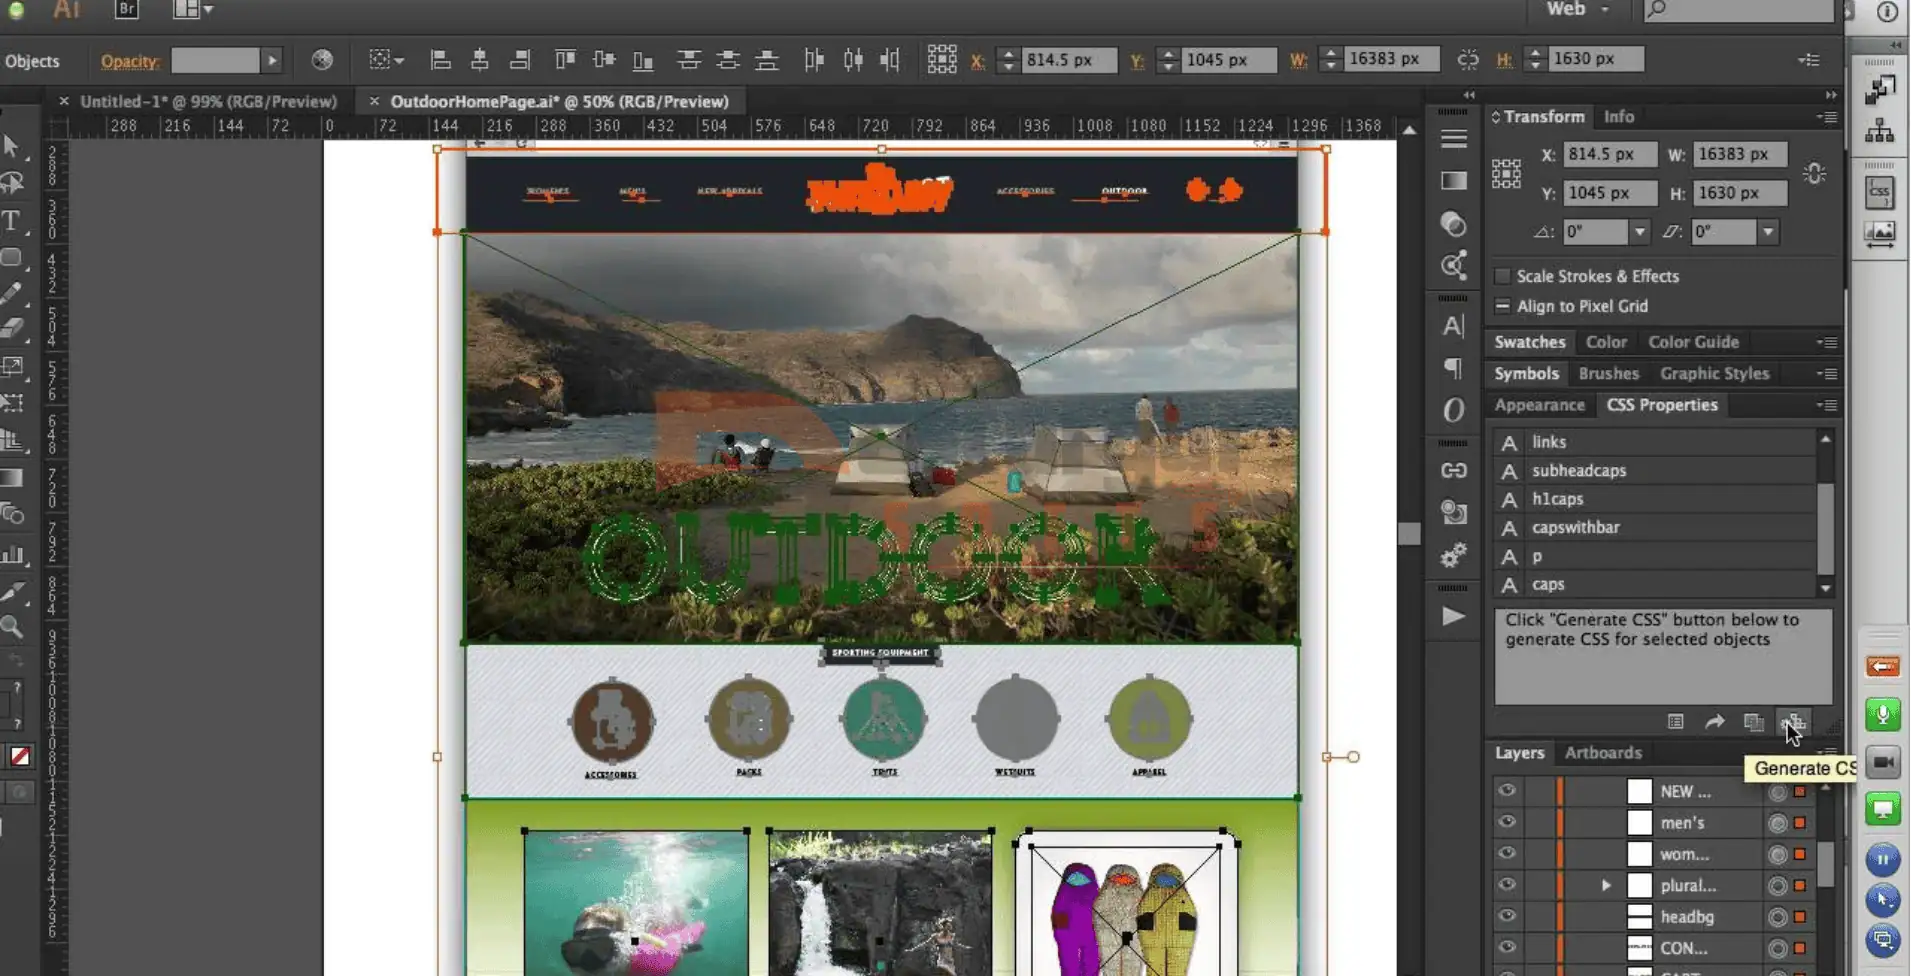Viewport: 1911px width, 976px height.
Task: Switch to the Artboards tab
Action: click(x=1602, y=752)
